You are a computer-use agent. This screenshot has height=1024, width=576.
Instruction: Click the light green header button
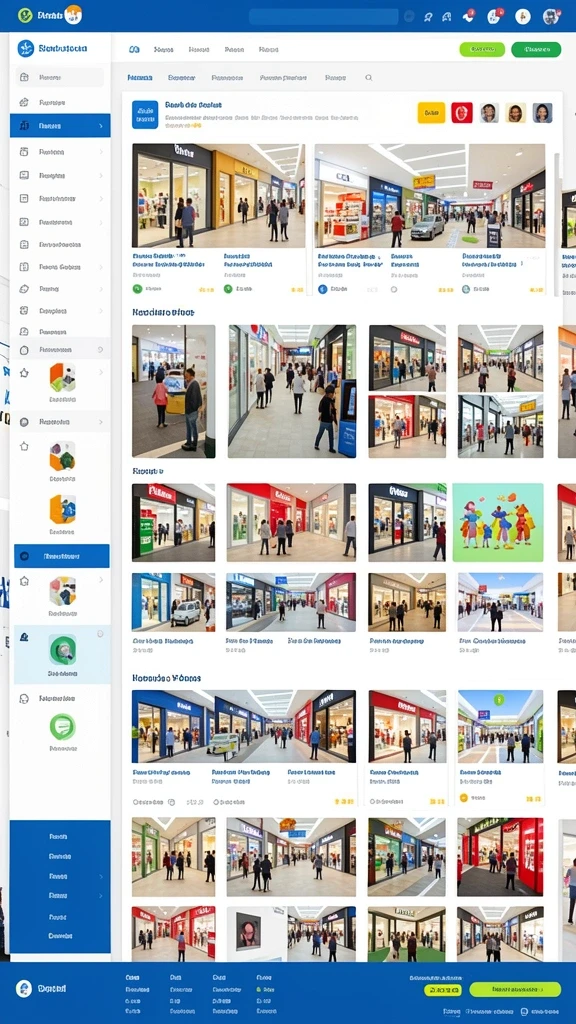coord(482,49)
